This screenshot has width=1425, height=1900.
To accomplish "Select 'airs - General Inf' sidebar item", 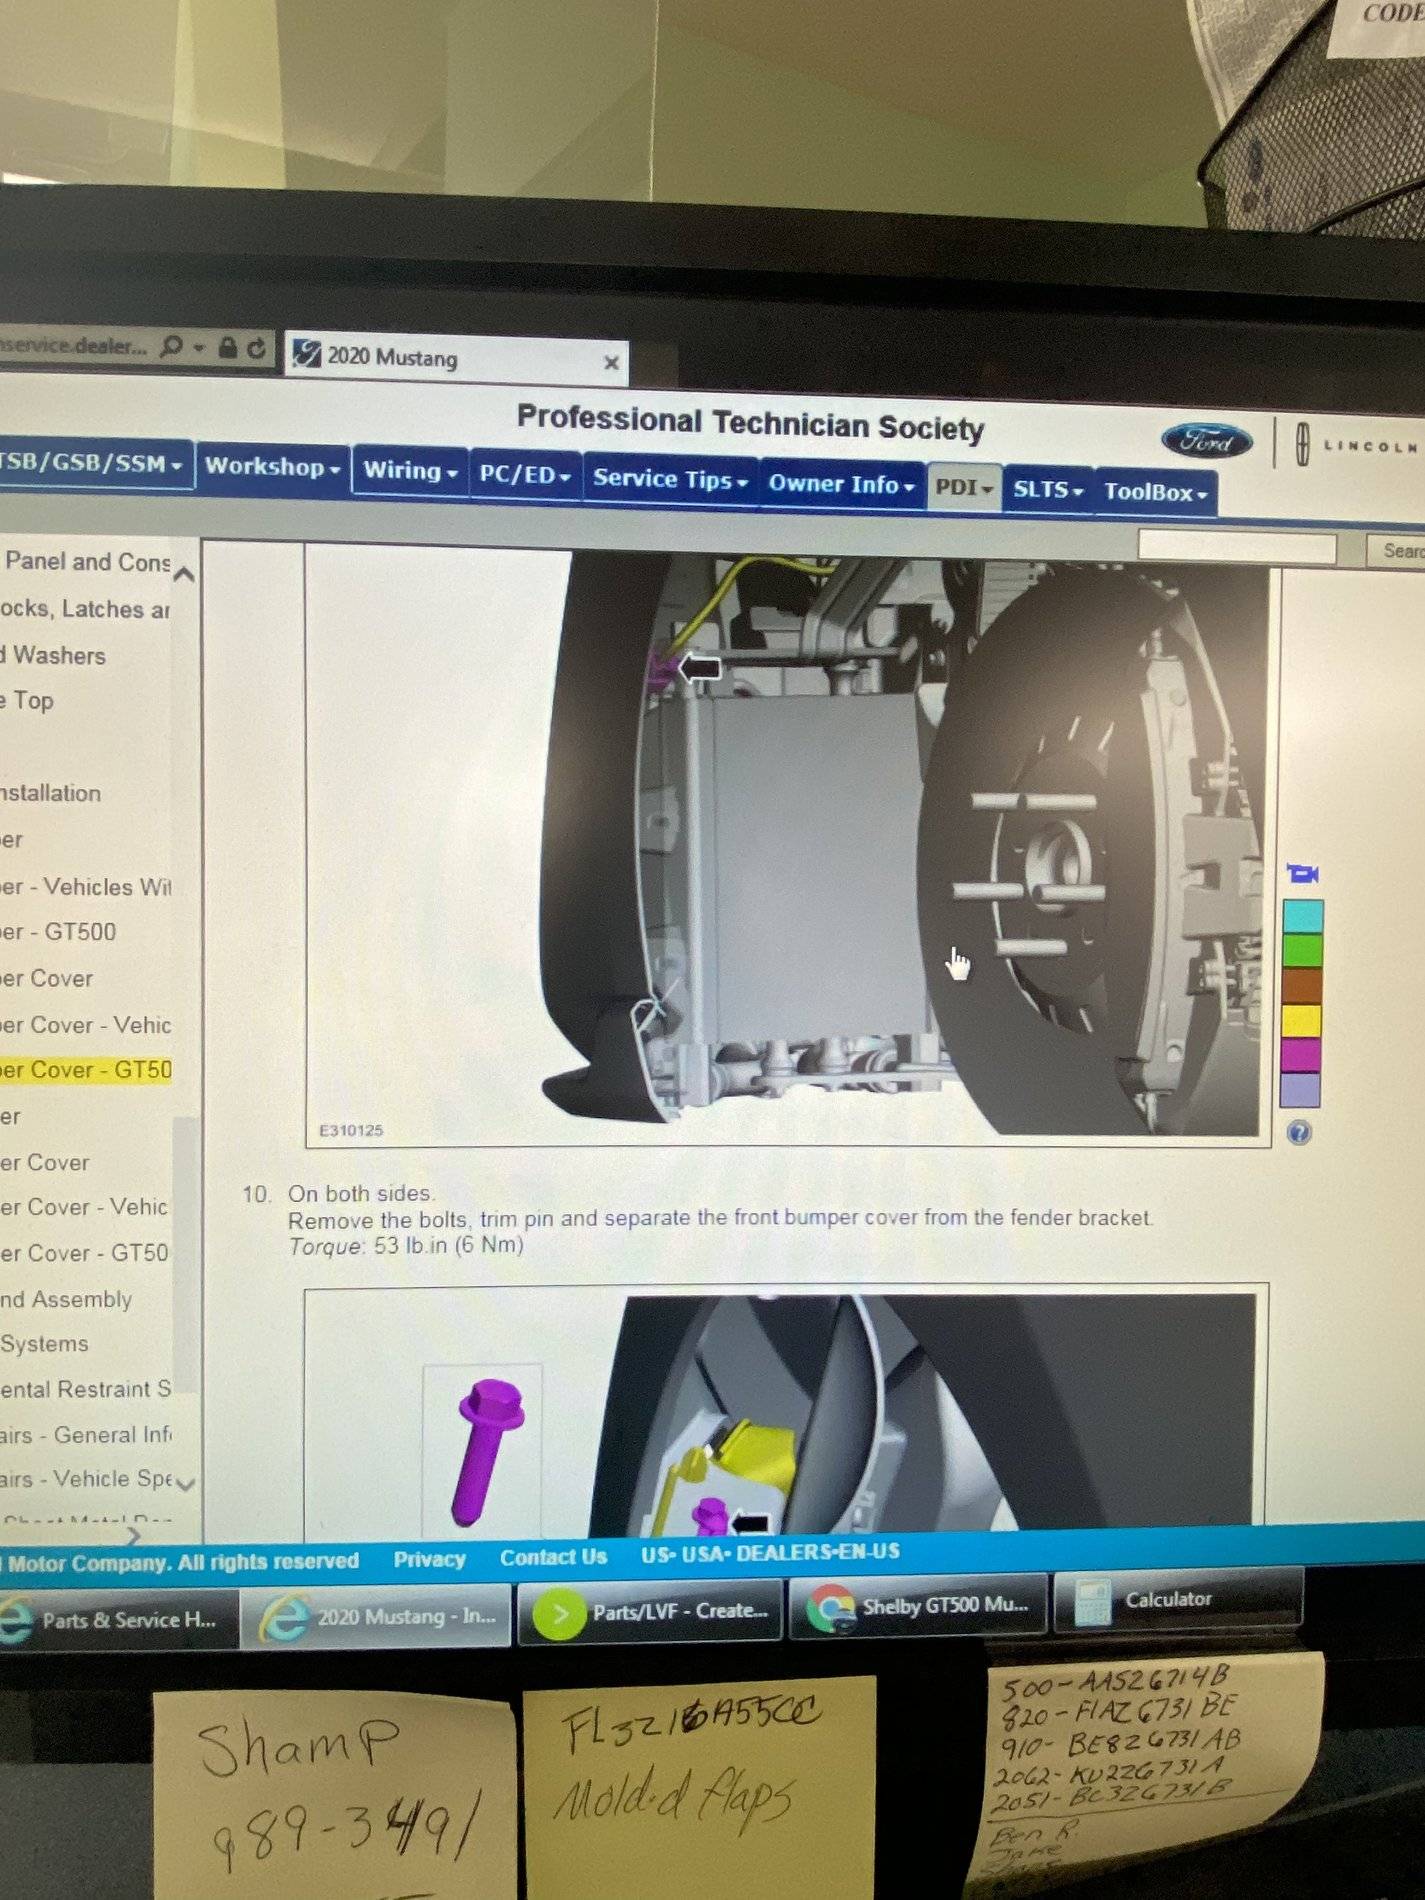I will pos(86,1435).
